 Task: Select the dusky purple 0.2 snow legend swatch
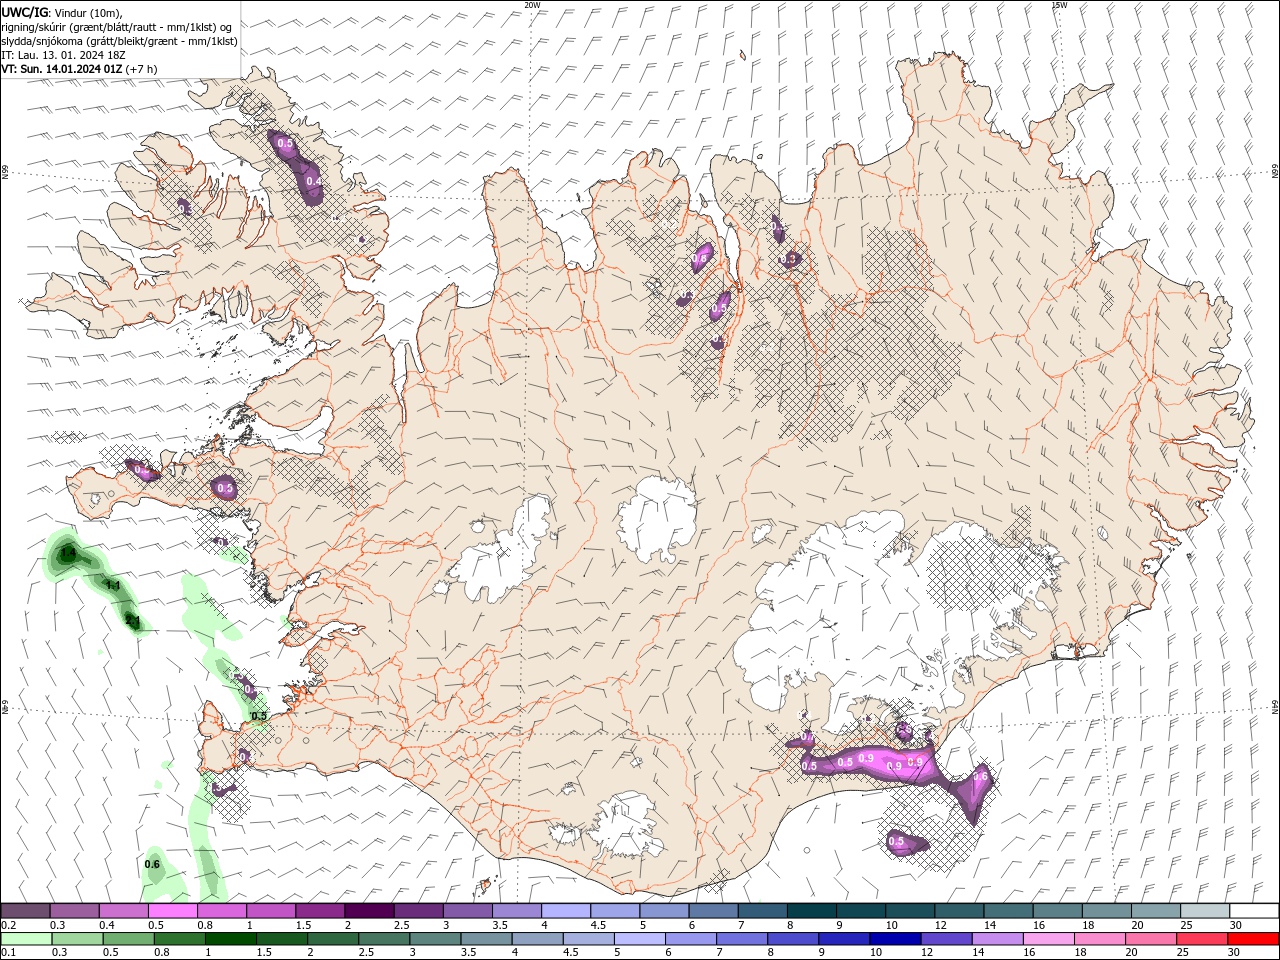[x=25, y=911]
